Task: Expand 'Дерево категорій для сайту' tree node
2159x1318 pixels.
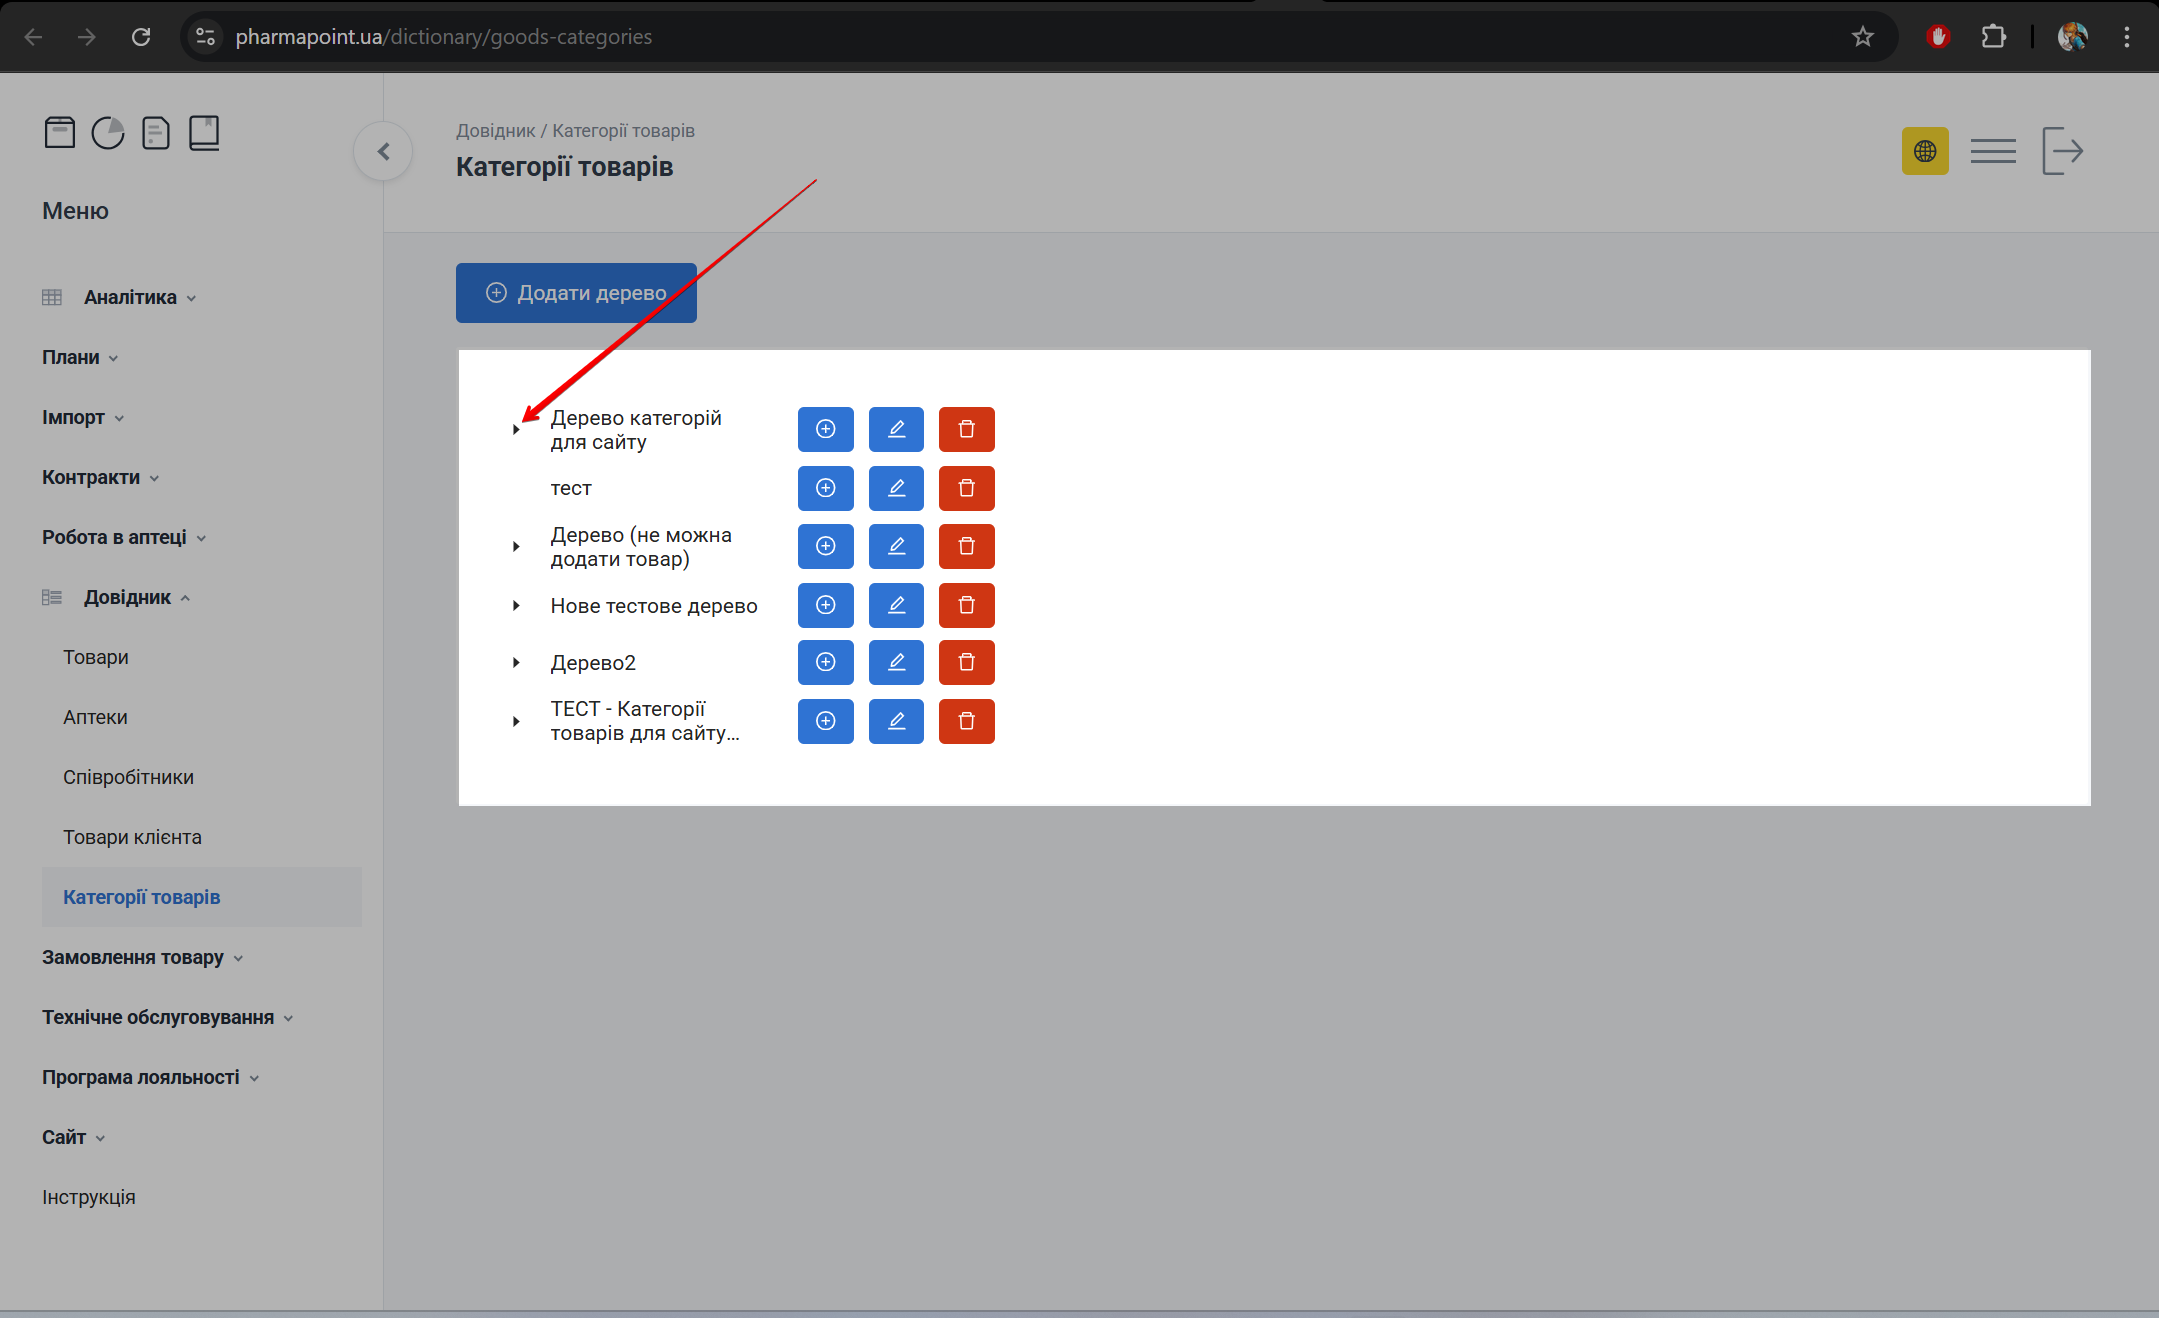Action: pos(516,430)
